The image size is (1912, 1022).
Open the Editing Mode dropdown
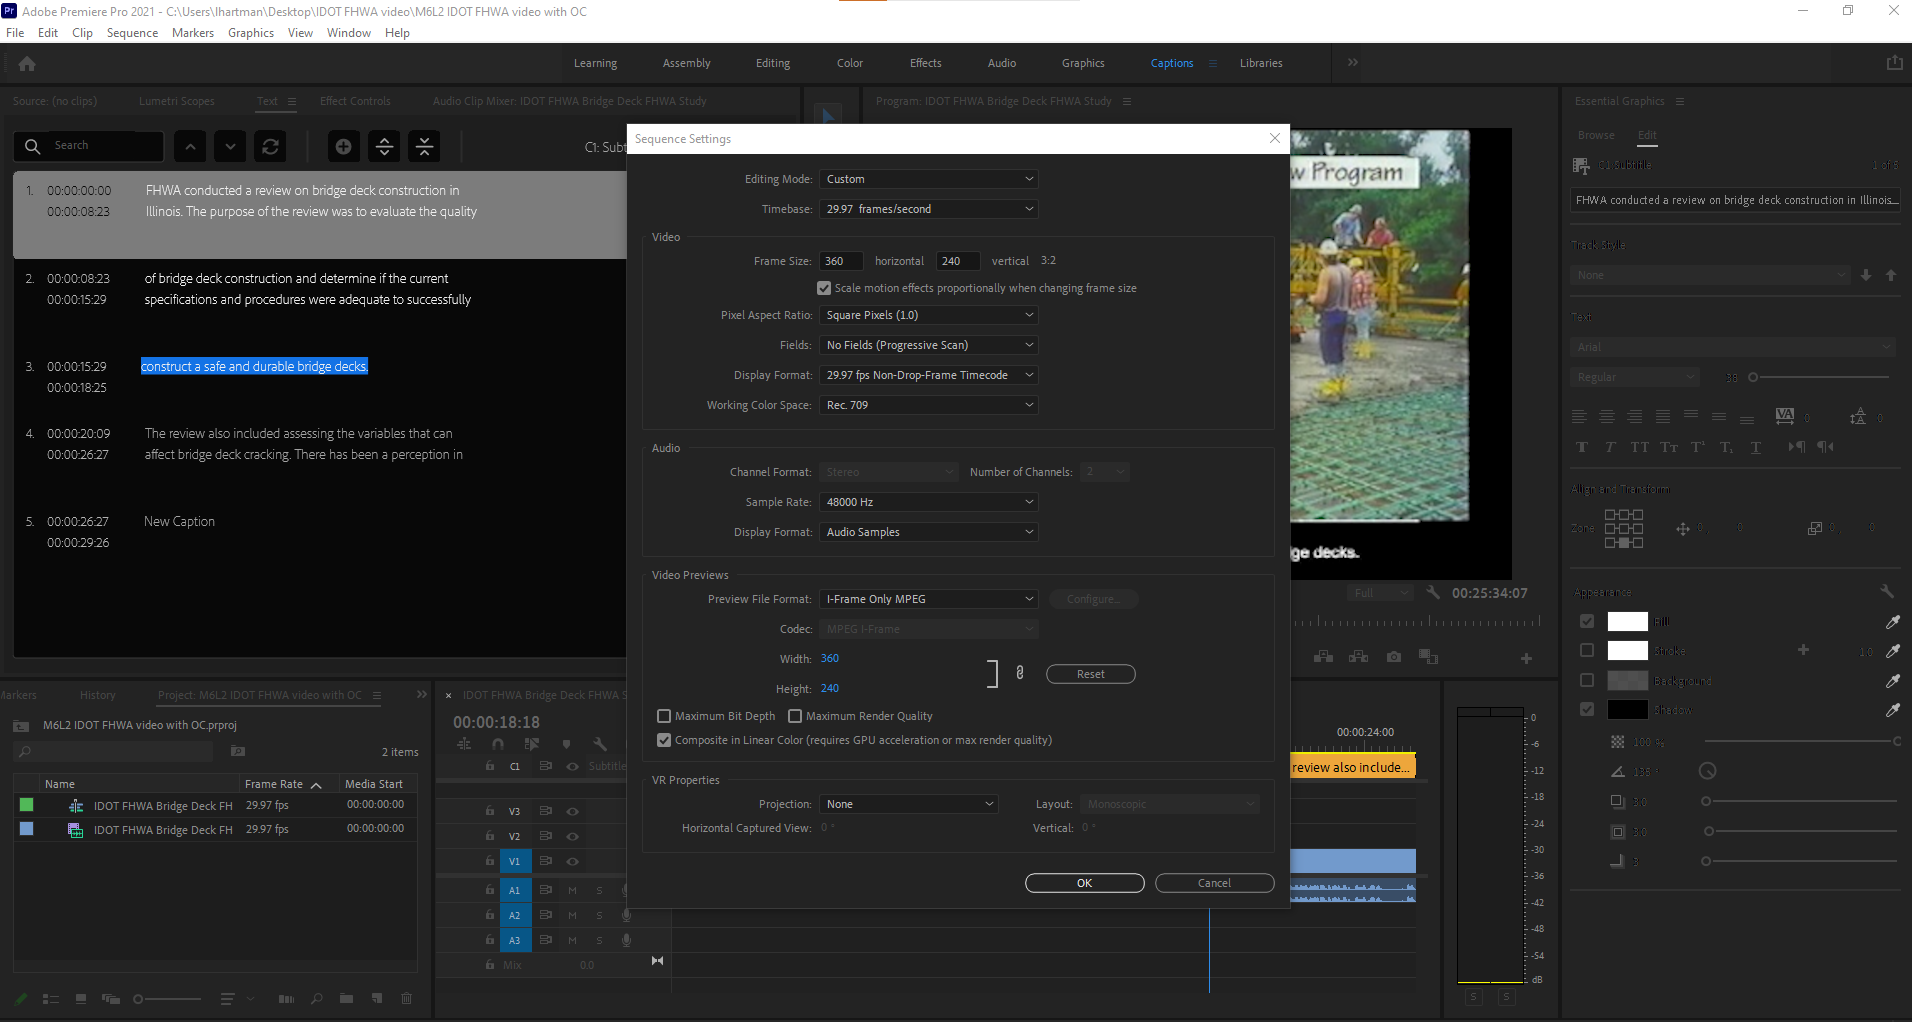927,179
